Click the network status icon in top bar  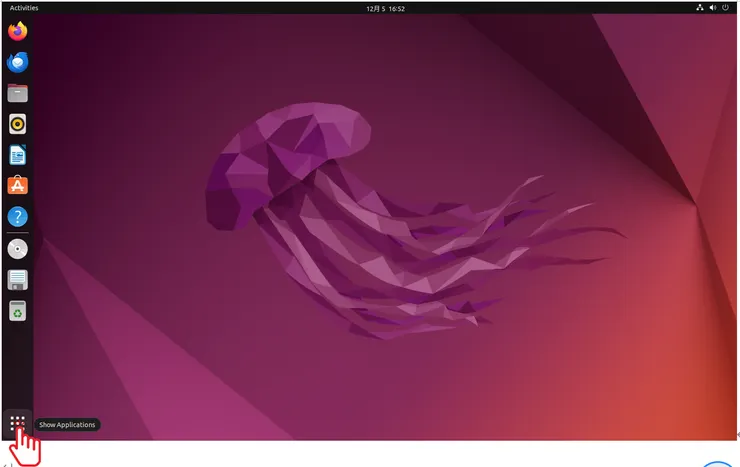[x=699, y=8]
